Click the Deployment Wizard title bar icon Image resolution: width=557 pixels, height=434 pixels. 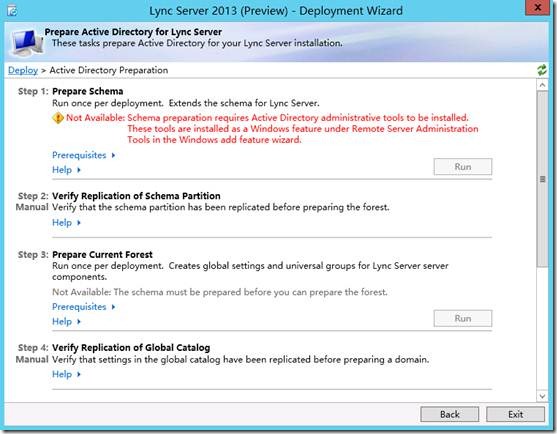12,11
